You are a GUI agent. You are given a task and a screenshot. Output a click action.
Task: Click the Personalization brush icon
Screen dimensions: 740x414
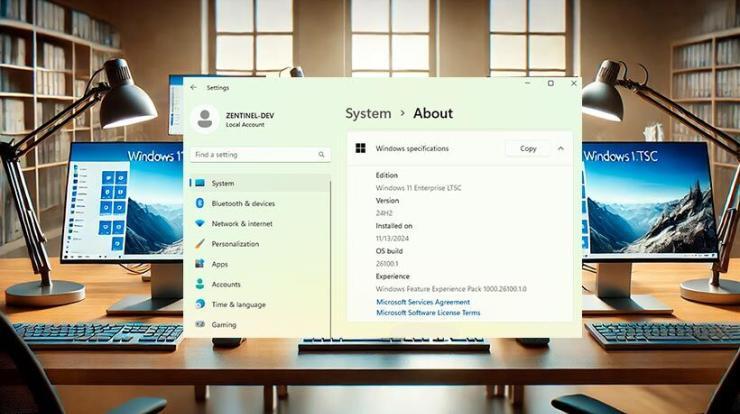(200, 244)
